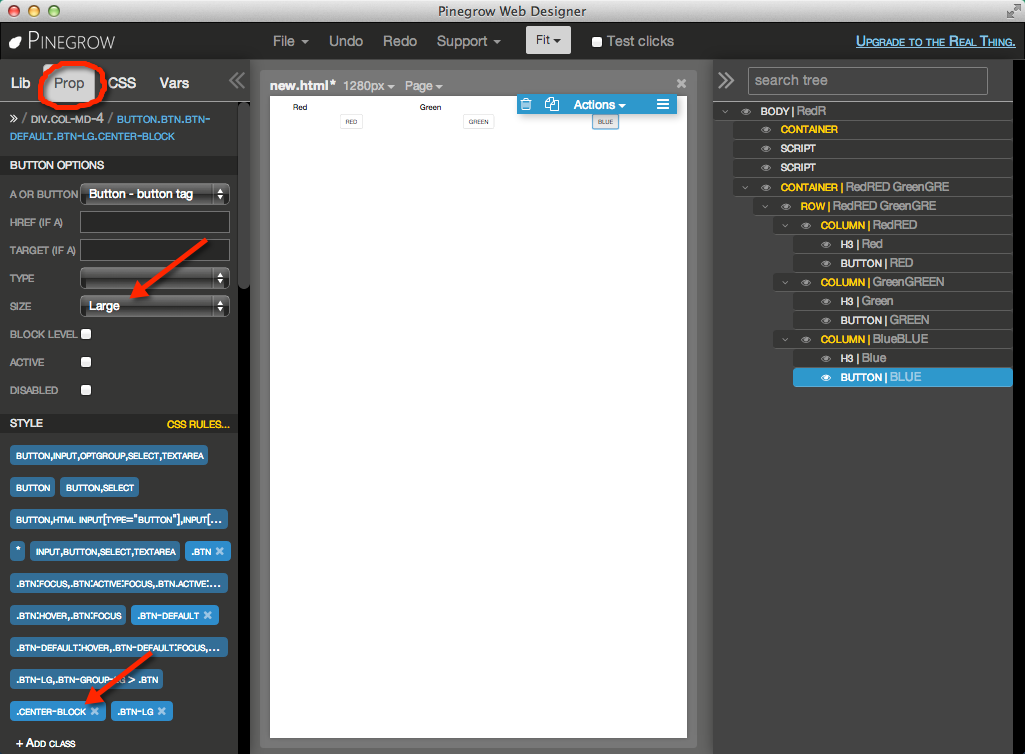Image resolution: width=1025 pixels, height=754 pixels.
Task: Collapse the COLUMN | RedRED node
Action: [785, 226]
